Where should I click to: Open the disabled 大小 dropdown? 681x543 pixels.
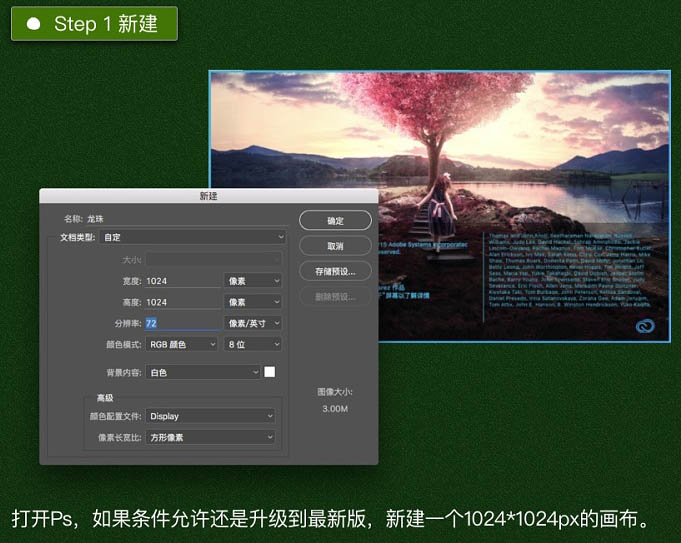[x=213, y=260]
